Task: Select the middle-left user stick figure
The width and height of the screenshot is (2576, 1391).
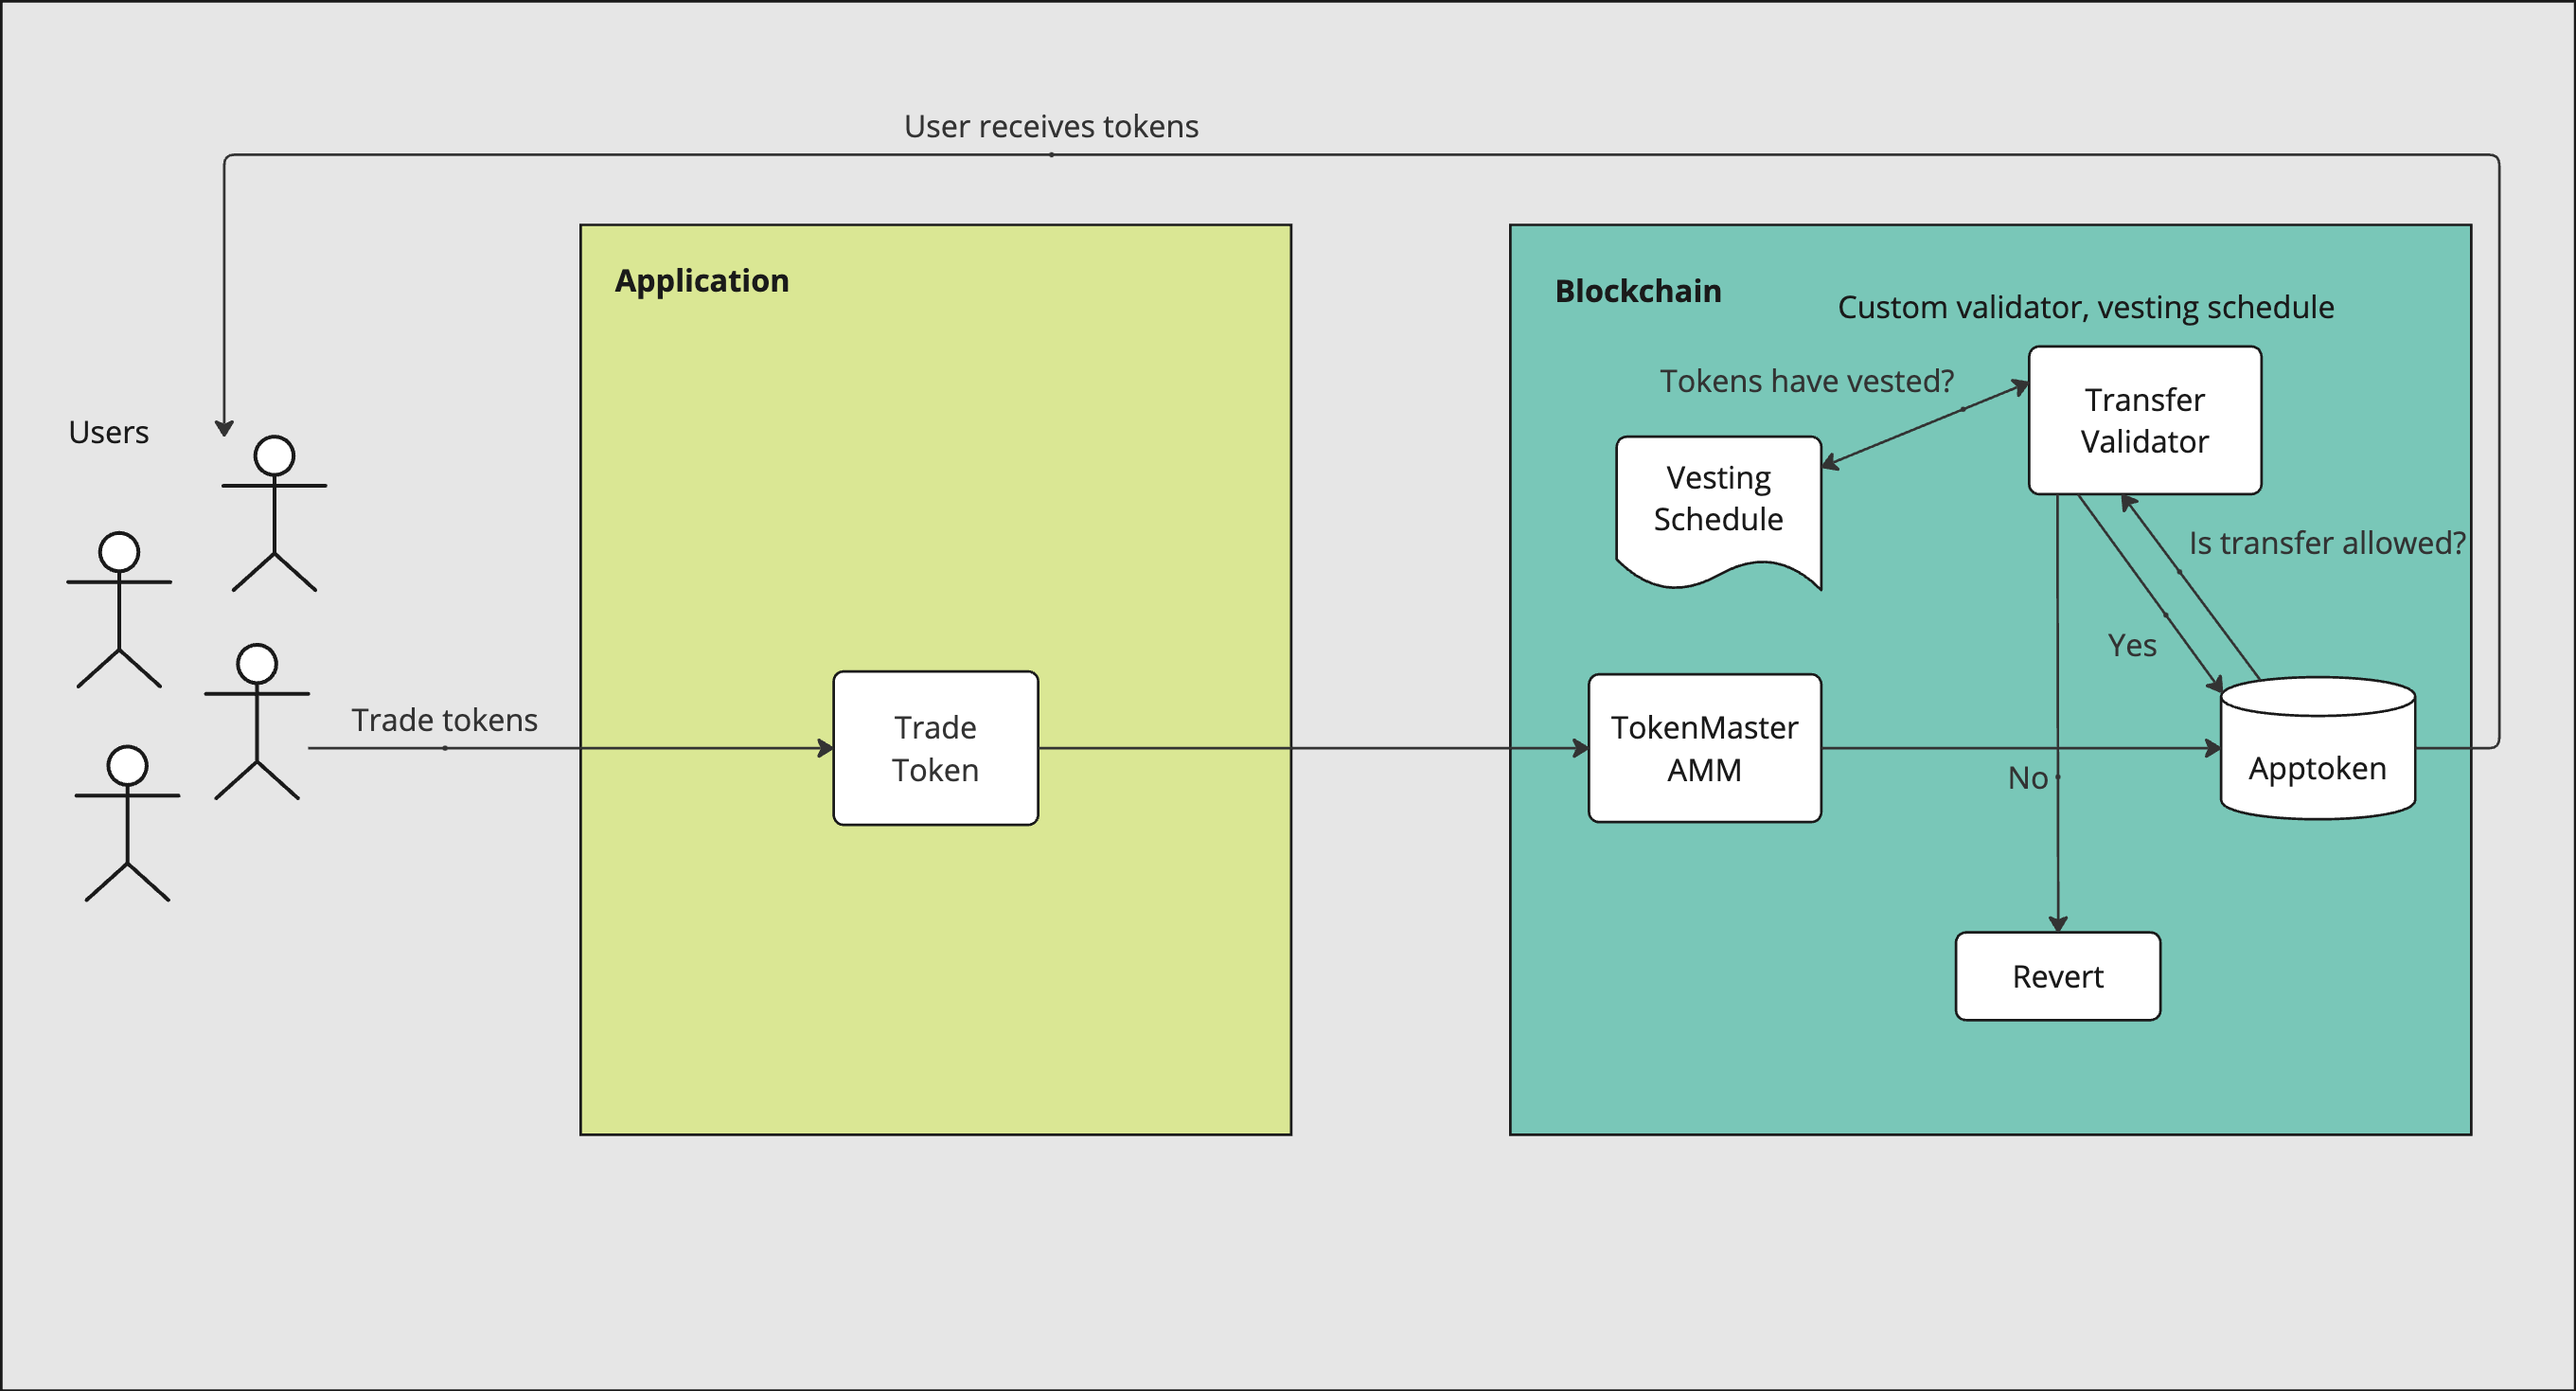Action: (119, 609)
